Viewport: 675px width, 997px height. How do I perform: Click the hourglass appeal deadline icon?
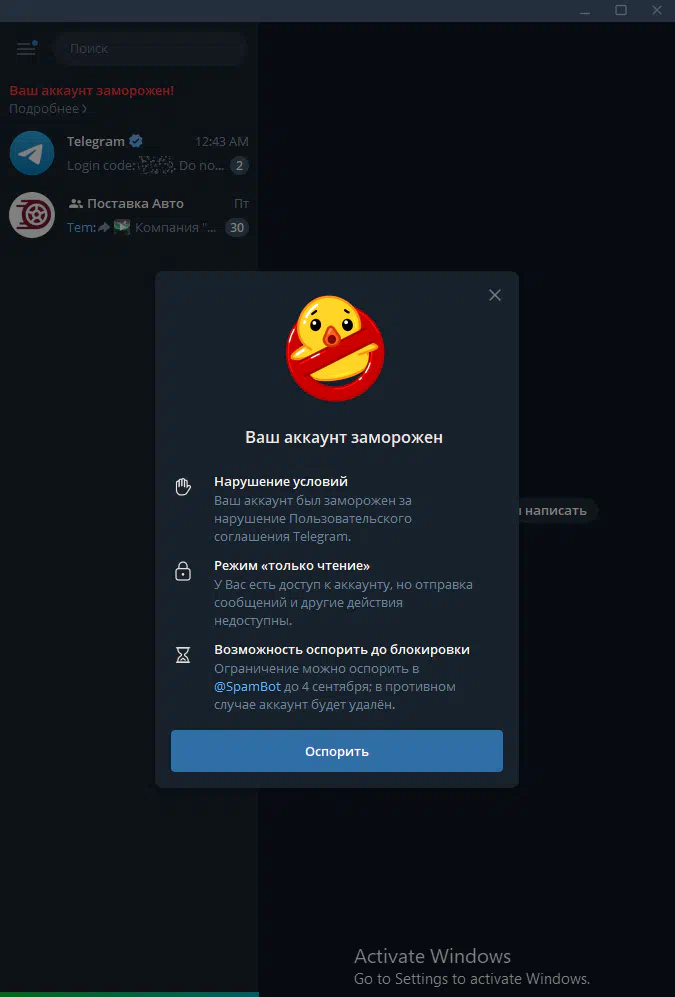pyautogui.click(x=183, y=655)
